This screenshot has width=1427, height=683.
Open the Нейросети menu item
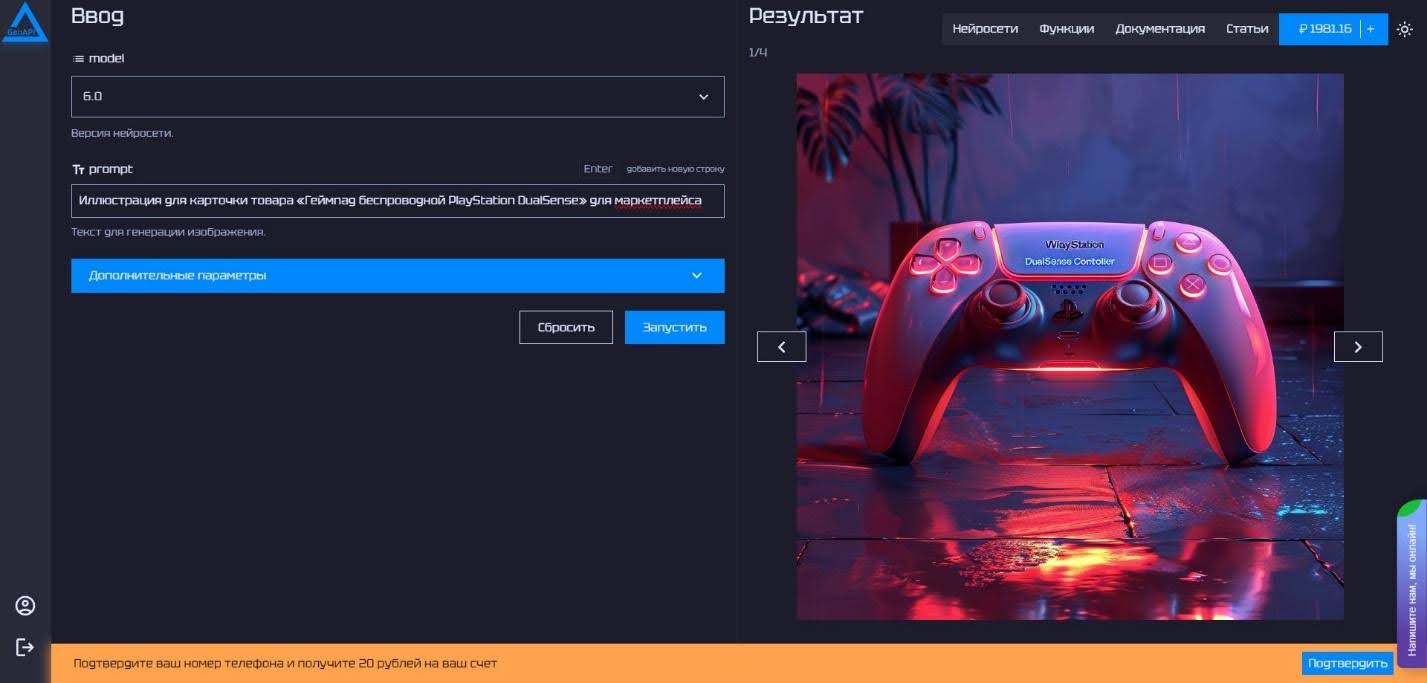(x=985, y=29)
